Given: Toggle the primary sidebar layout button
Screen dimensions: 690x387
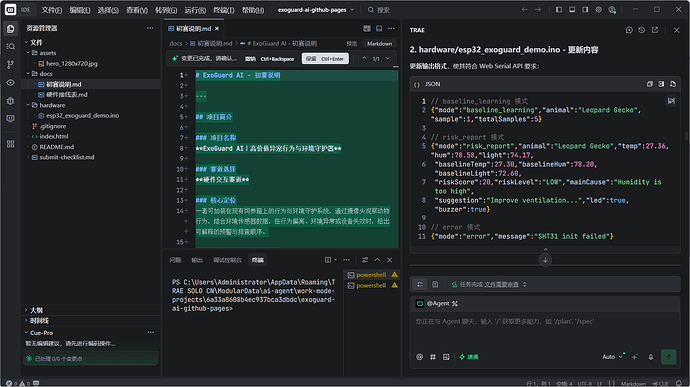Looking at the screenshot, I should [x=558, y=10].
